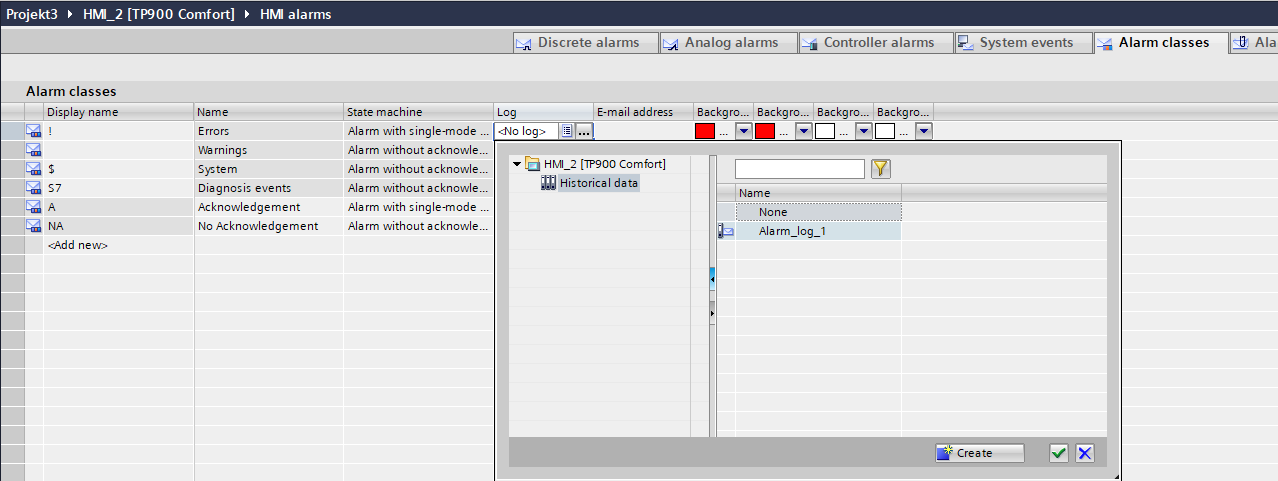Cancel the dialog with the blue X button

point(1085,453)
